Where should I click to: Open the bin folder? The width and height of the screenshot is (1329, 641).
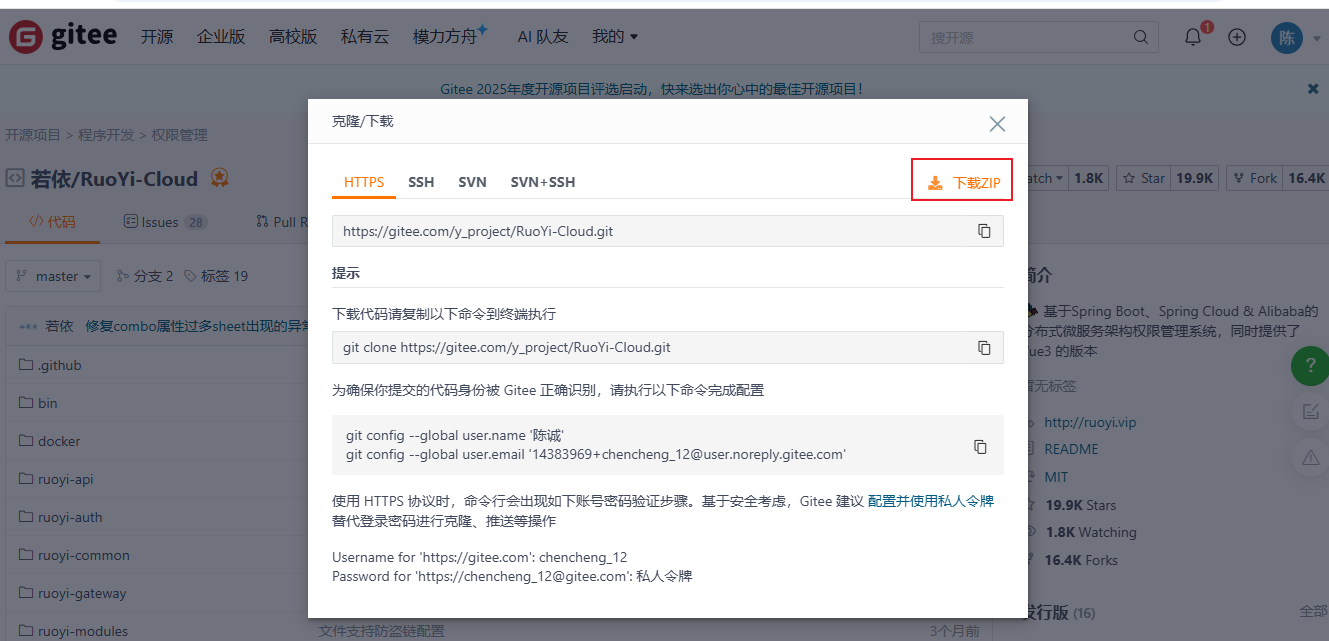click(x=47, y=403)
